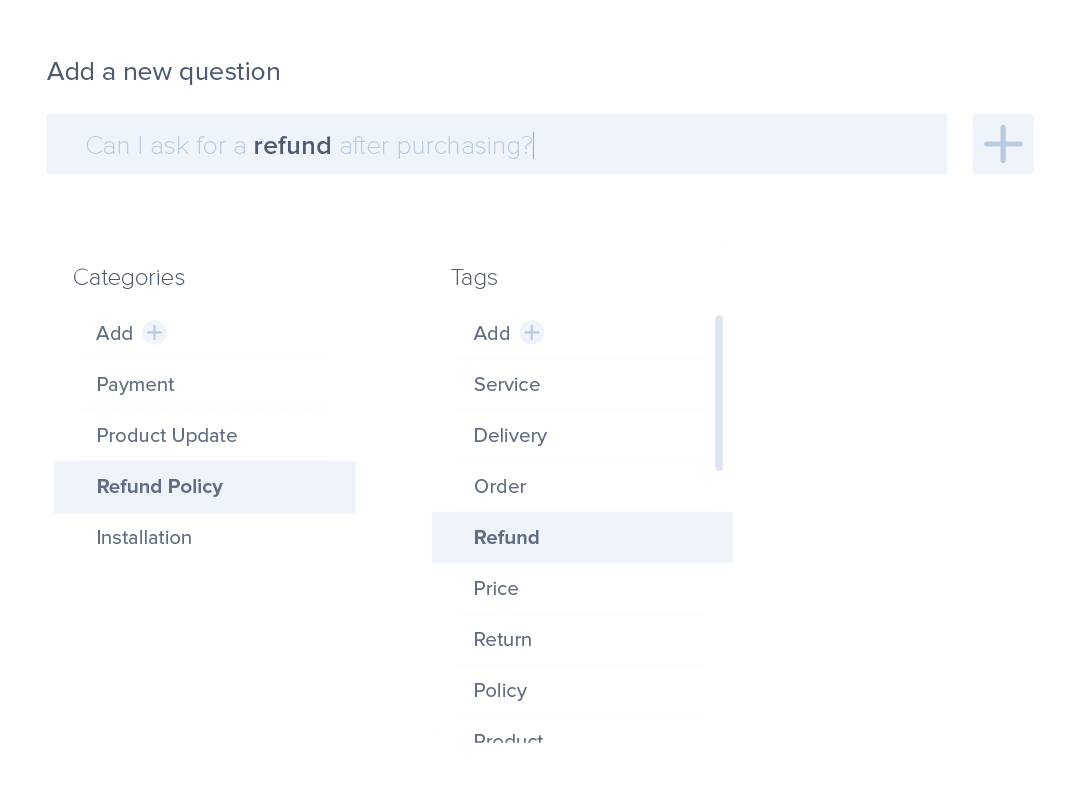
Task: Click the Add icon under Tags
Action: point(532,333)
